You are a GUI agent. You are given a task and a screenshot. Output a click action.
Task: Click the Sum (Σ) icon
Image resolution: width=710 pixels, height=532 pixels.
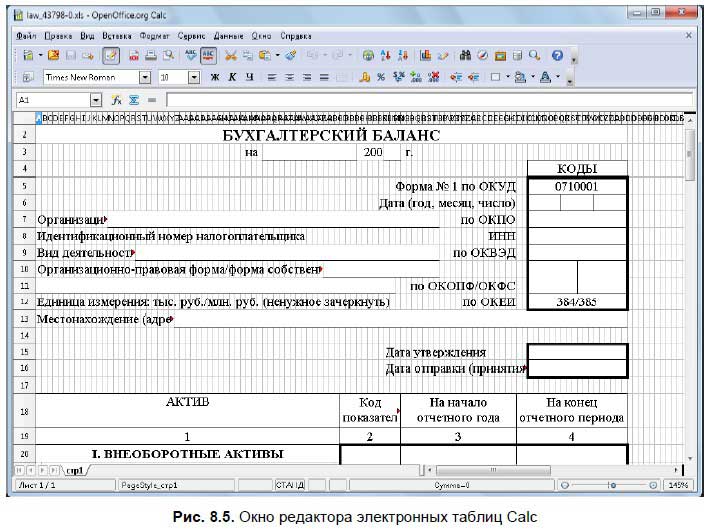(x=134, y=100)
